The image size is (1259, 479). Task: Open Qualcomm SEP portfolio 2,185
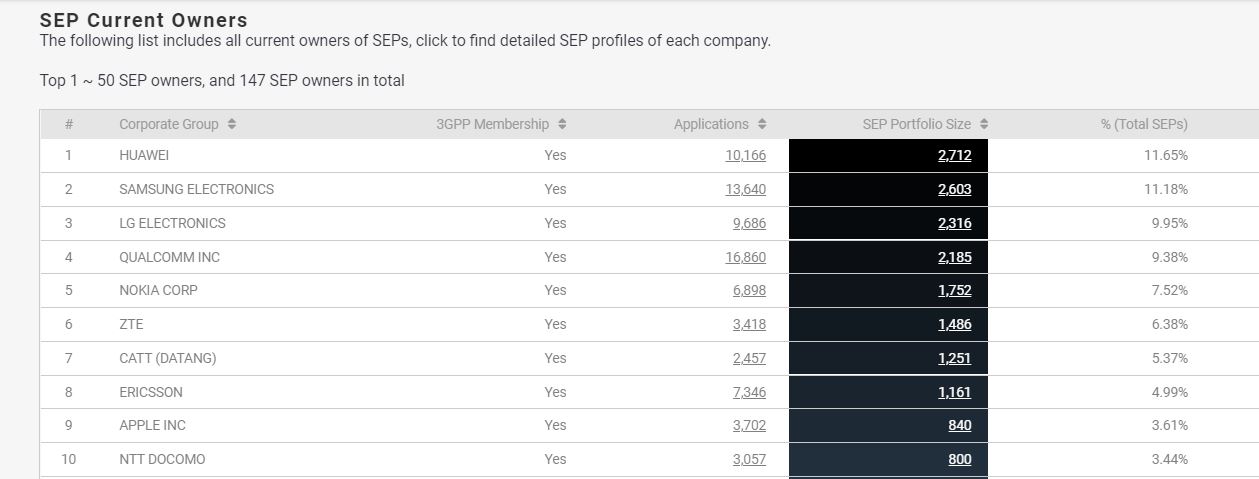(955, 257)
